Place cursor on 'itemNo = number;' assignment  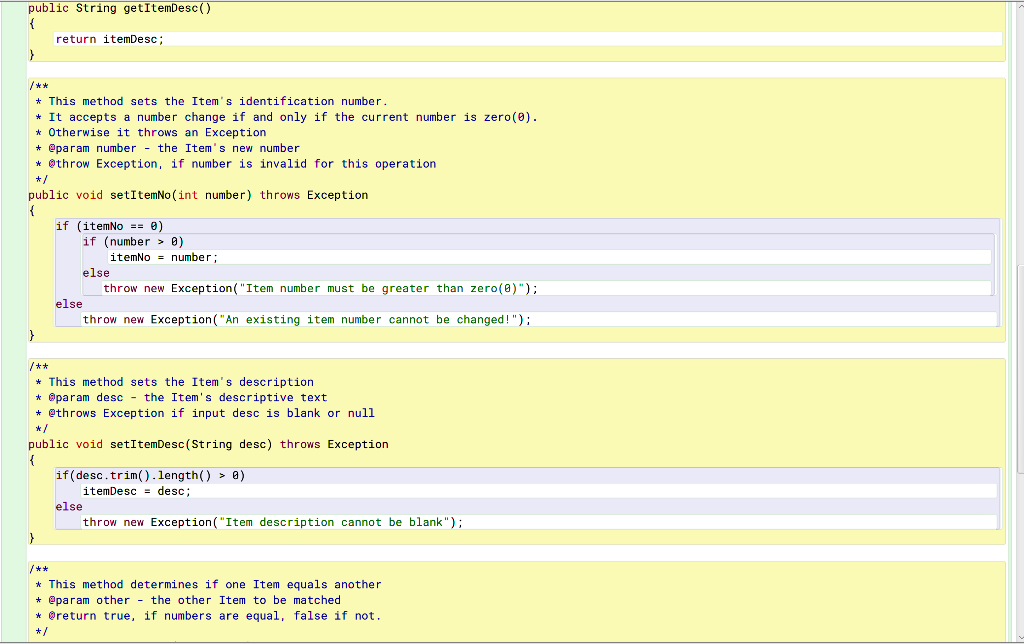tap(164, 257)
